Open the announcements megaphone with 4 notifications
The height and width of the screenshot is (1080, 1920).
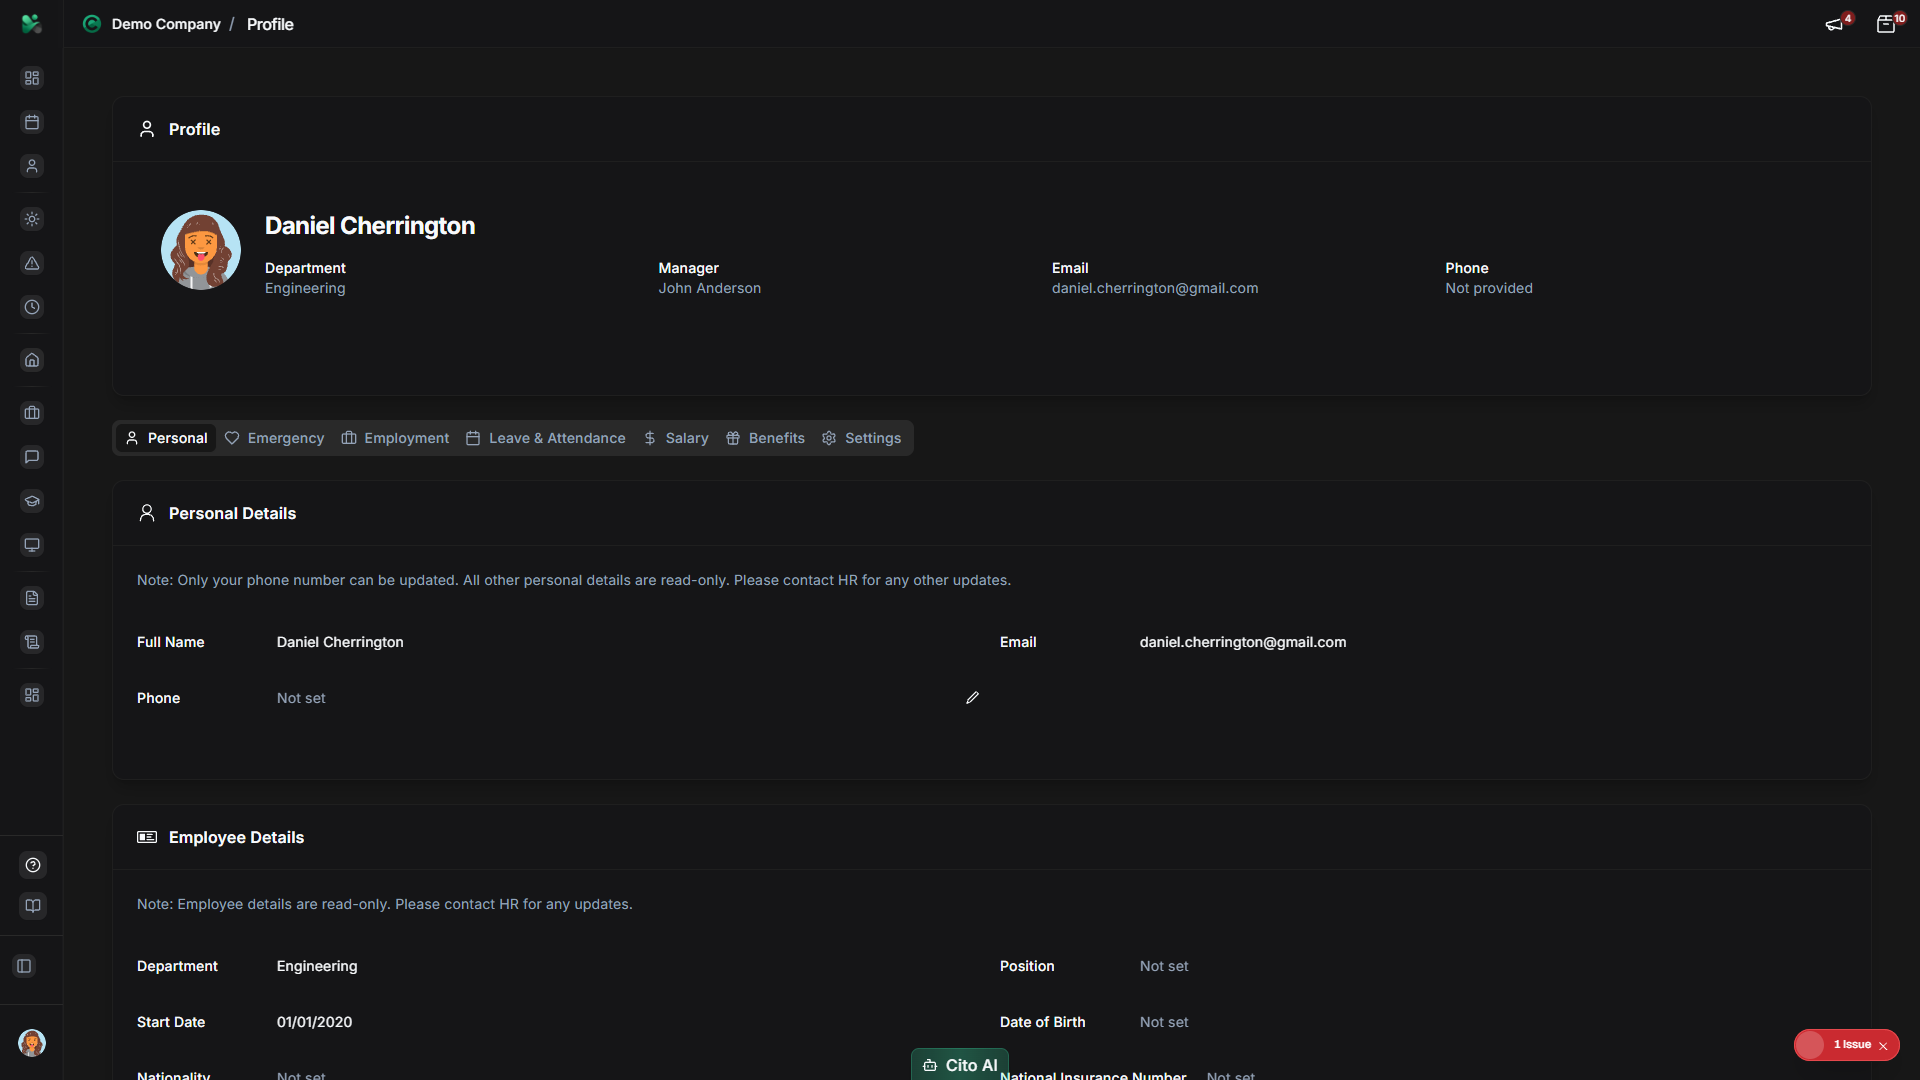1835,23
